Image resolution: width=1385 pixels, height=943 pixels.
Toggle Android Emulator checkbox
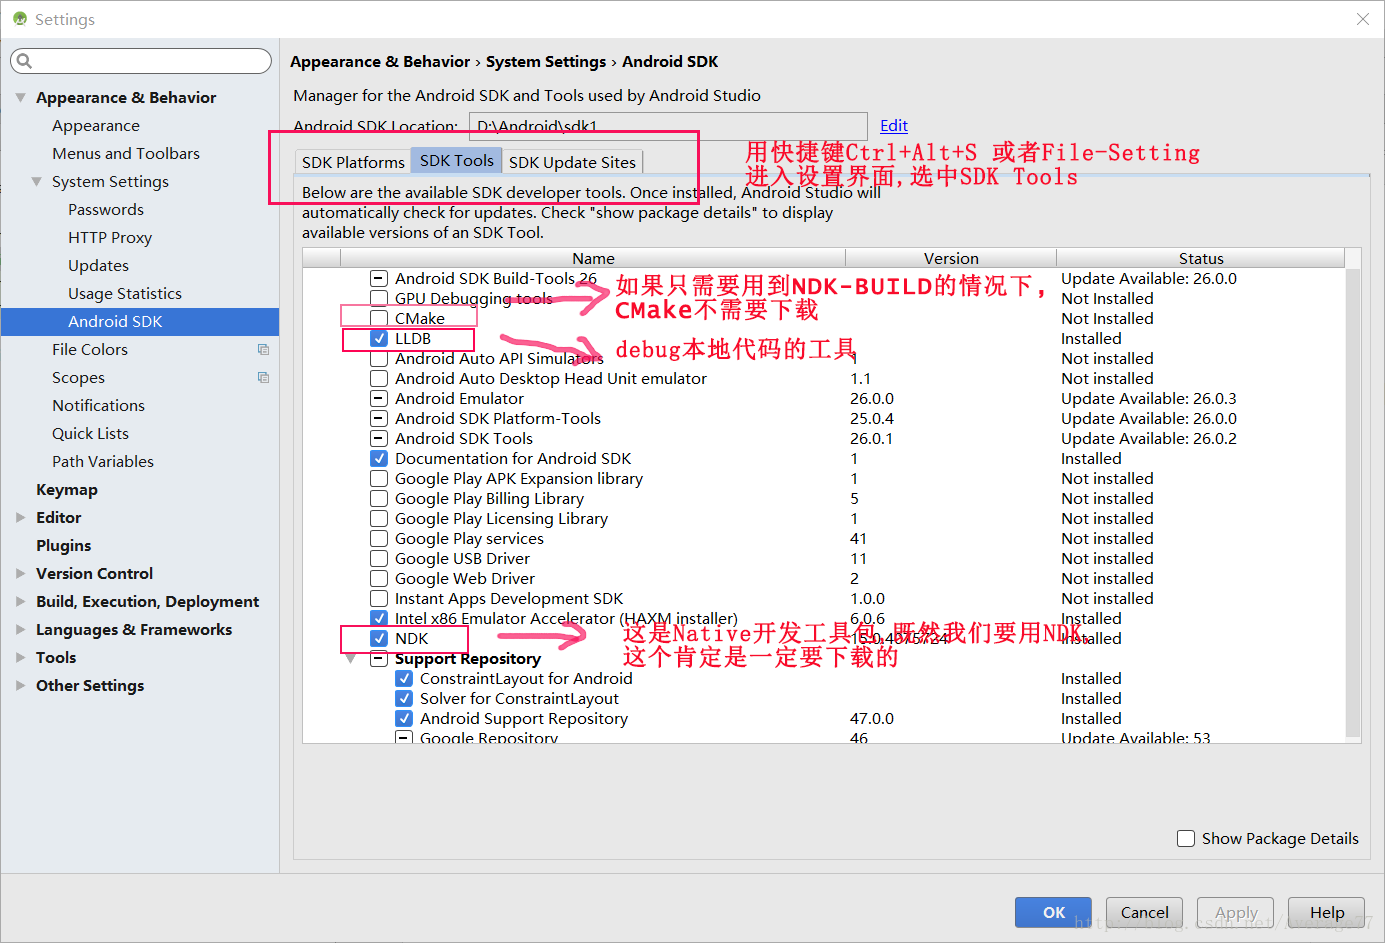click(379, 398)
